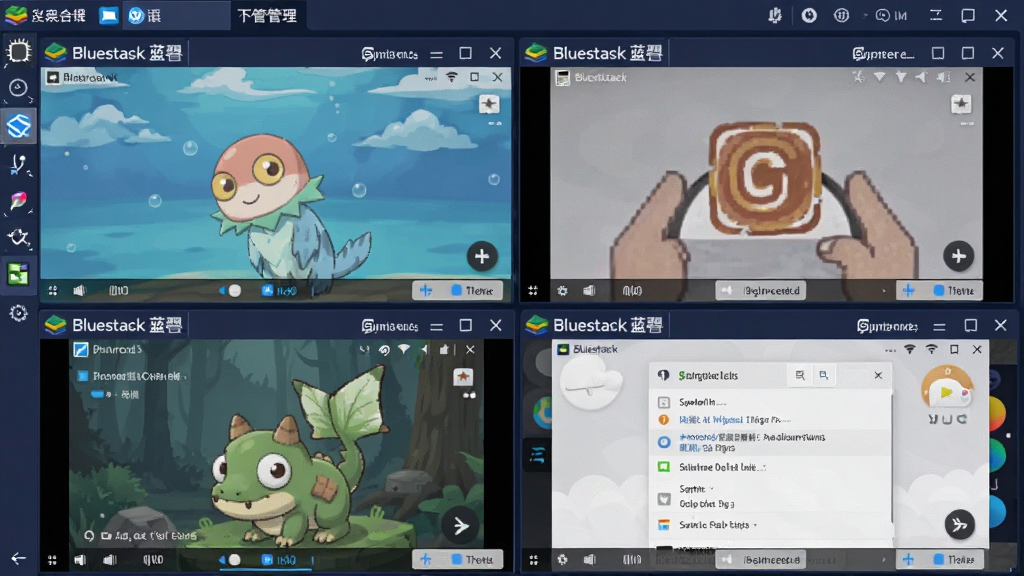Click the IM icon in the top bar
1024x576 pixels.
pos(892,15)
